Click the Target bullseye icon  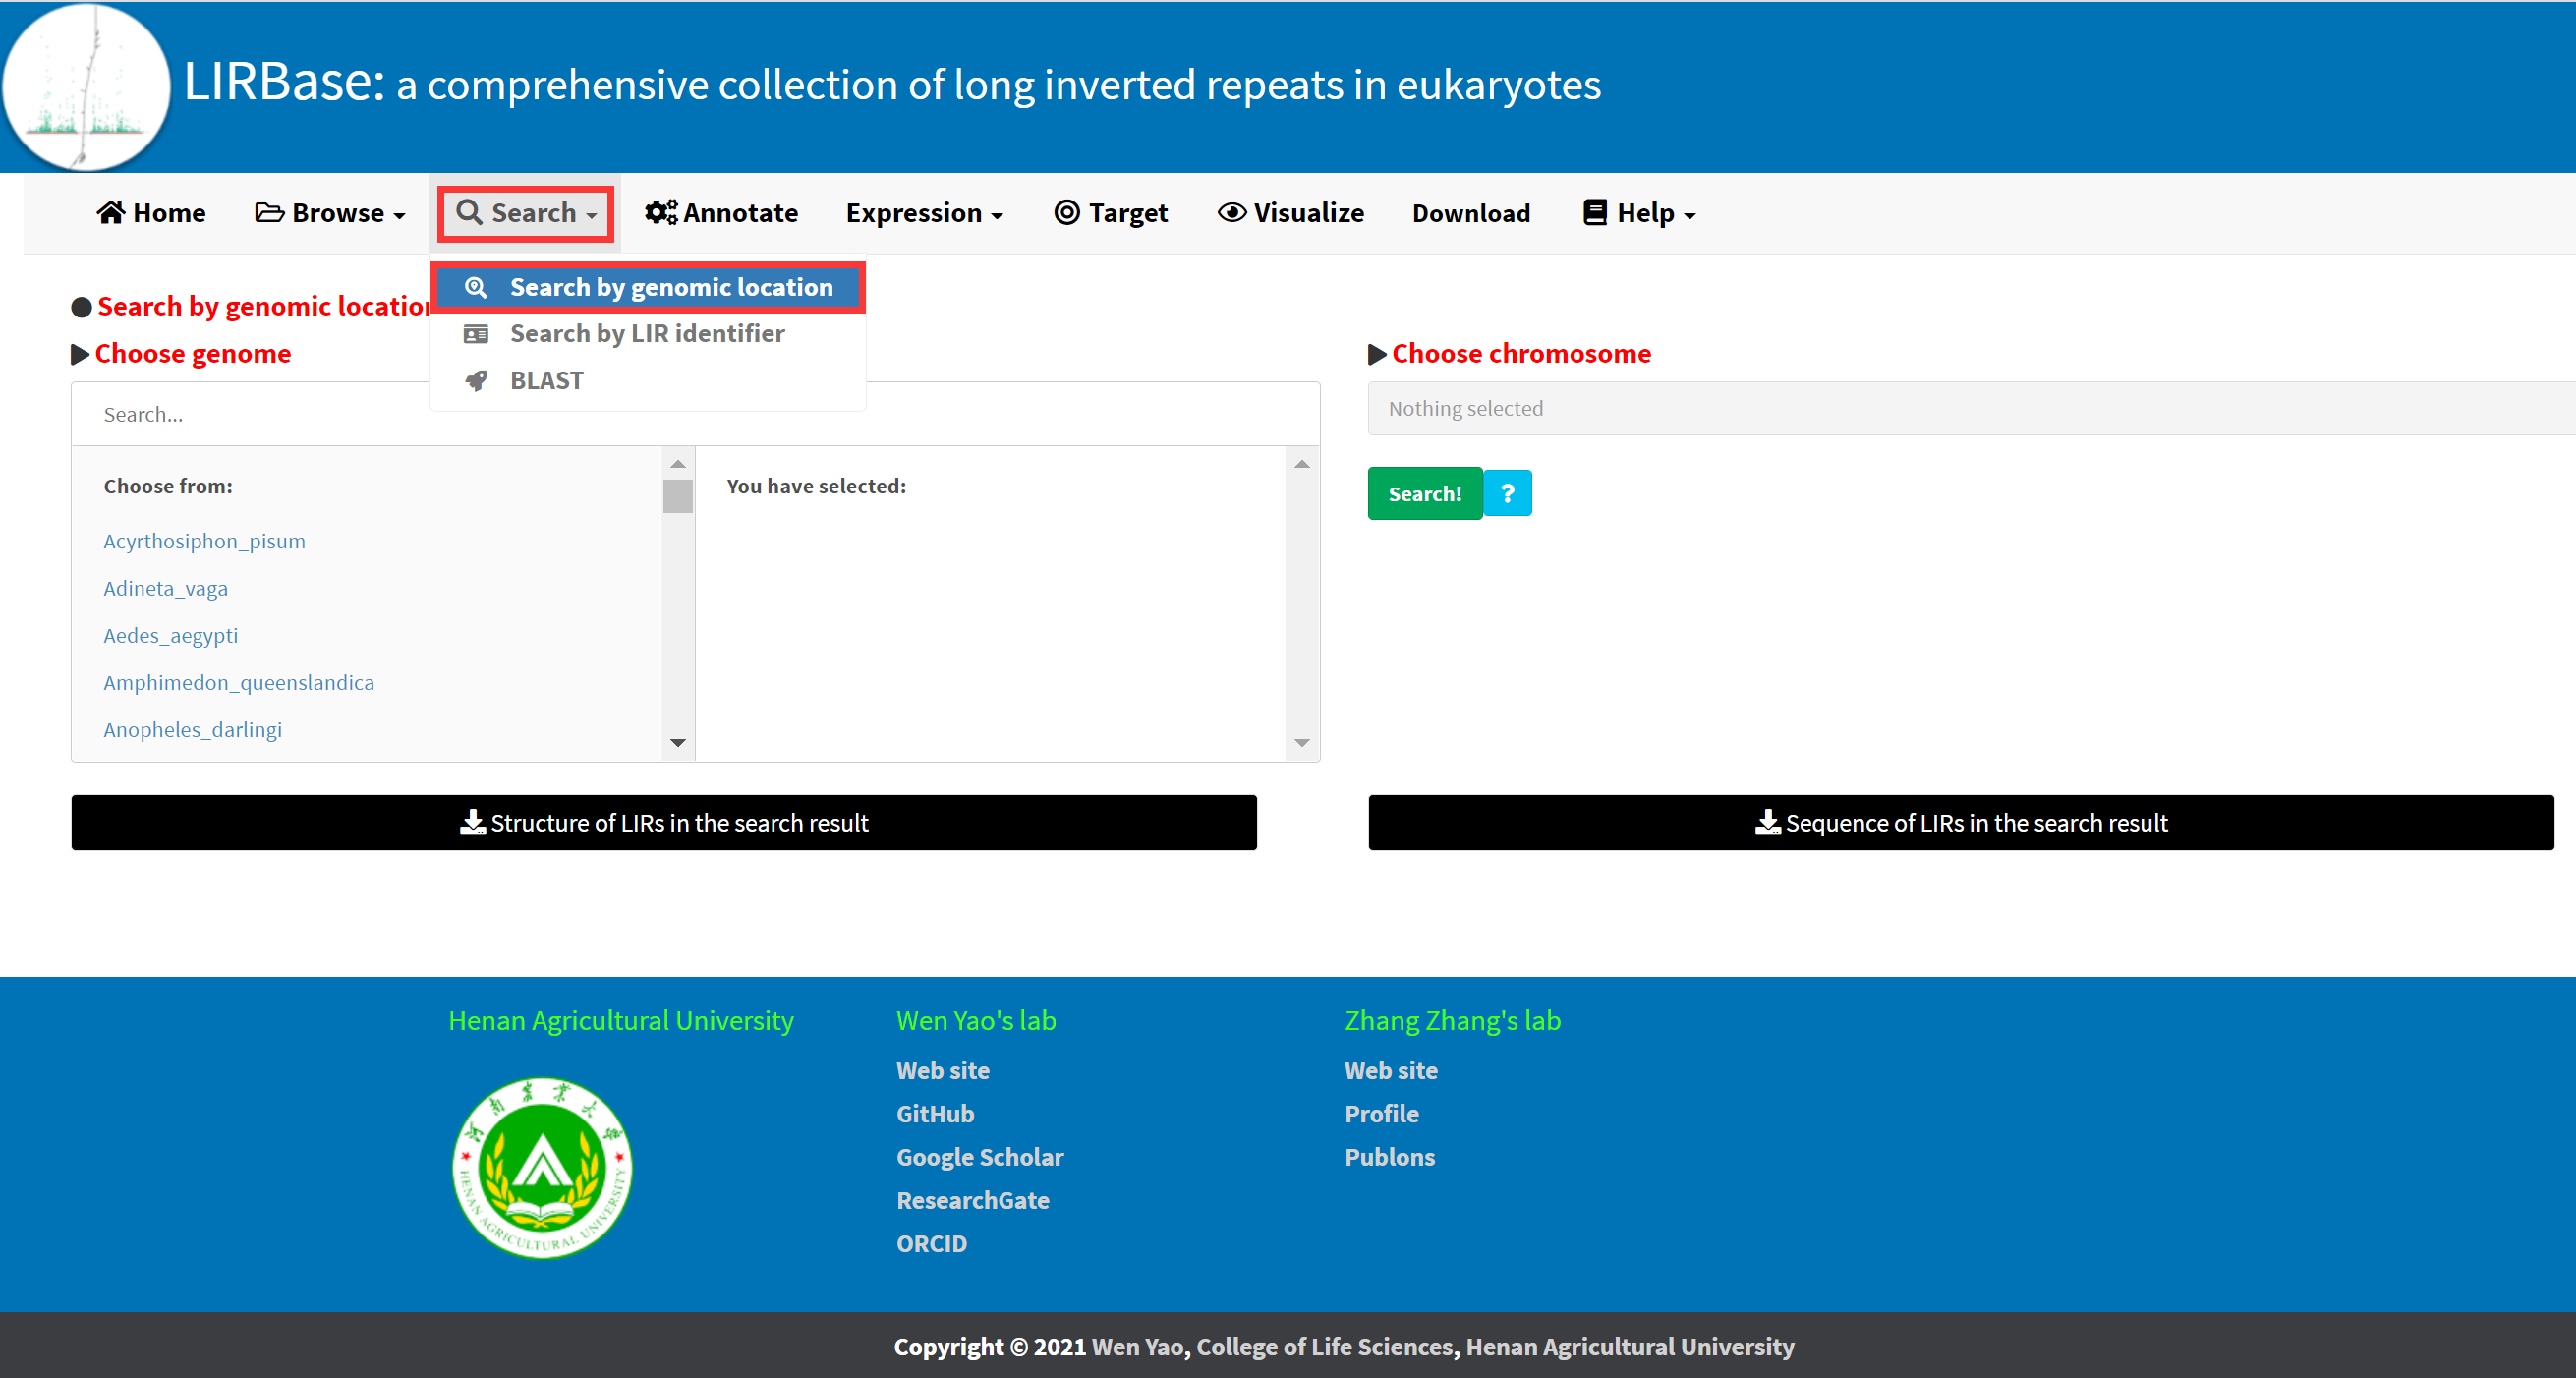coord(1066,212)
